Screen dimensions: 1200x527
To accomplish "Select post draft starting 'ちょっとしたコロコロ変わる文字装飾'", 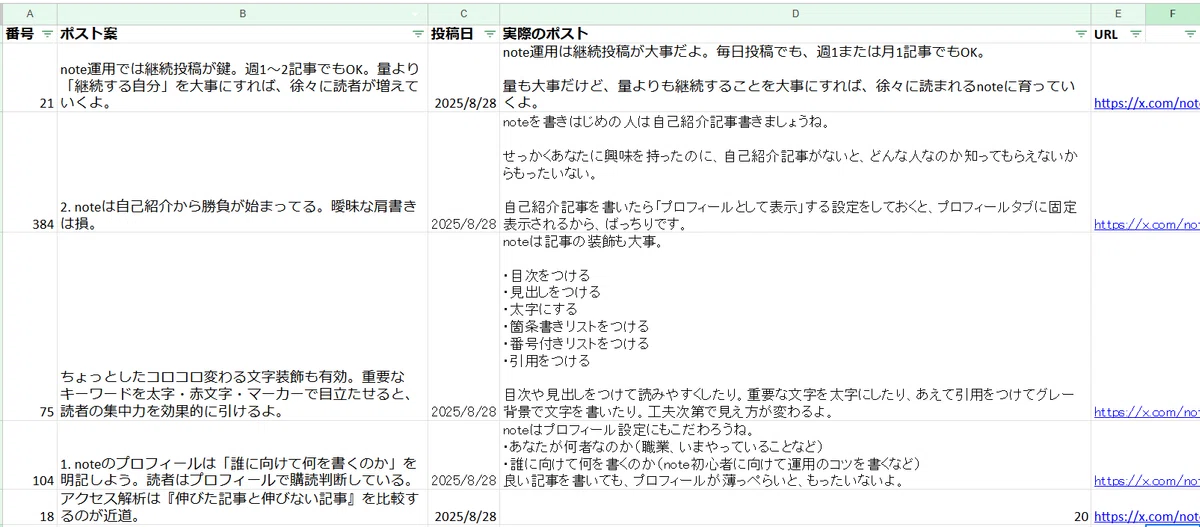I will (x=243, y=327).
